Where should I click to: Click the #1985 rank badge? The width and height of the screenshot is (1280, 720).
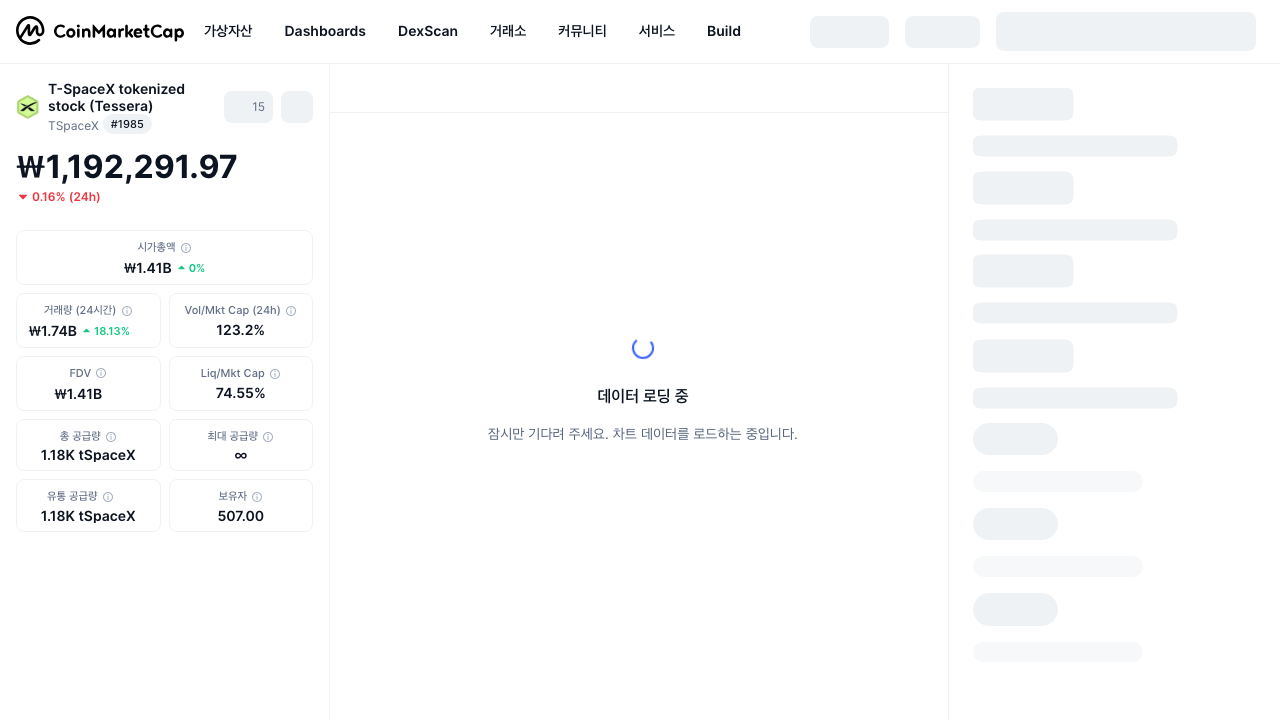pyautogui.click(x=127, y=124)
